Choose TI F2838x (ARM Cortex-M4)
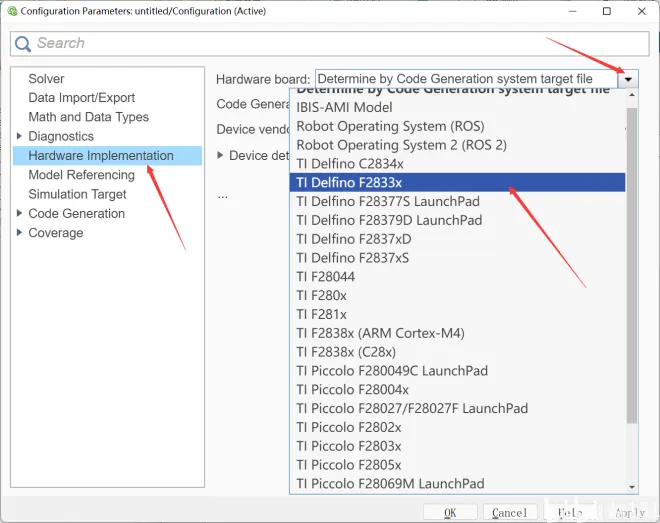This screenshot has width=660, height=523. click(x=458, y=333)
